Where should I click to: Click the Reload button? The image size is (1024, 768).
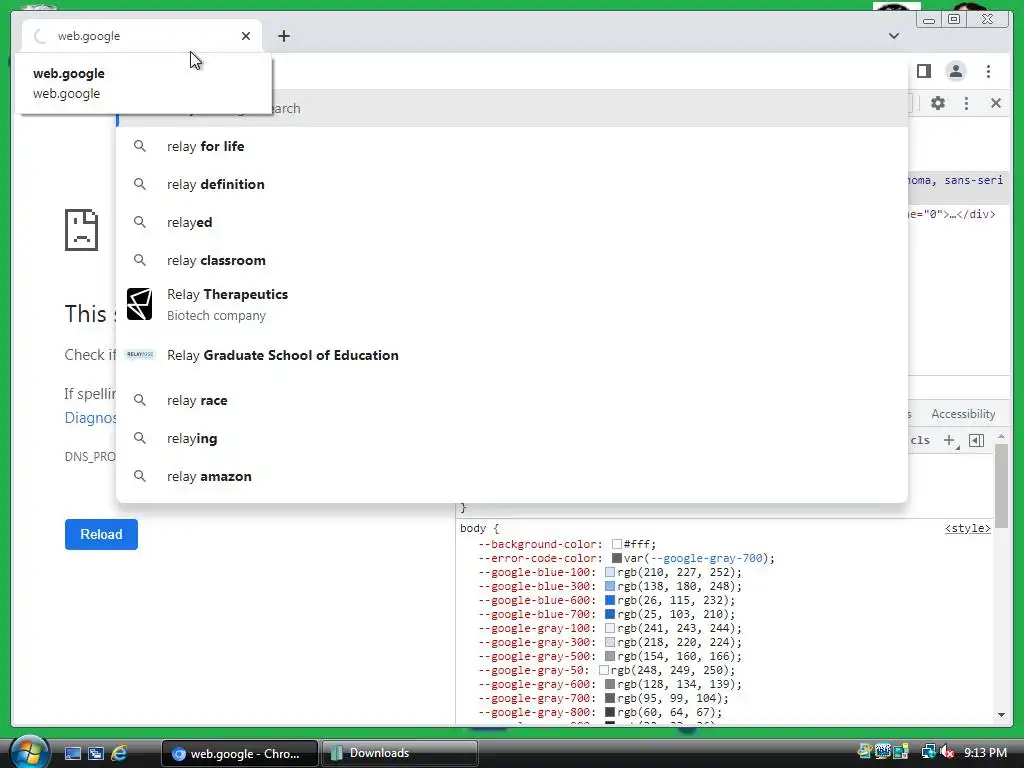click(x=101, y=534)
